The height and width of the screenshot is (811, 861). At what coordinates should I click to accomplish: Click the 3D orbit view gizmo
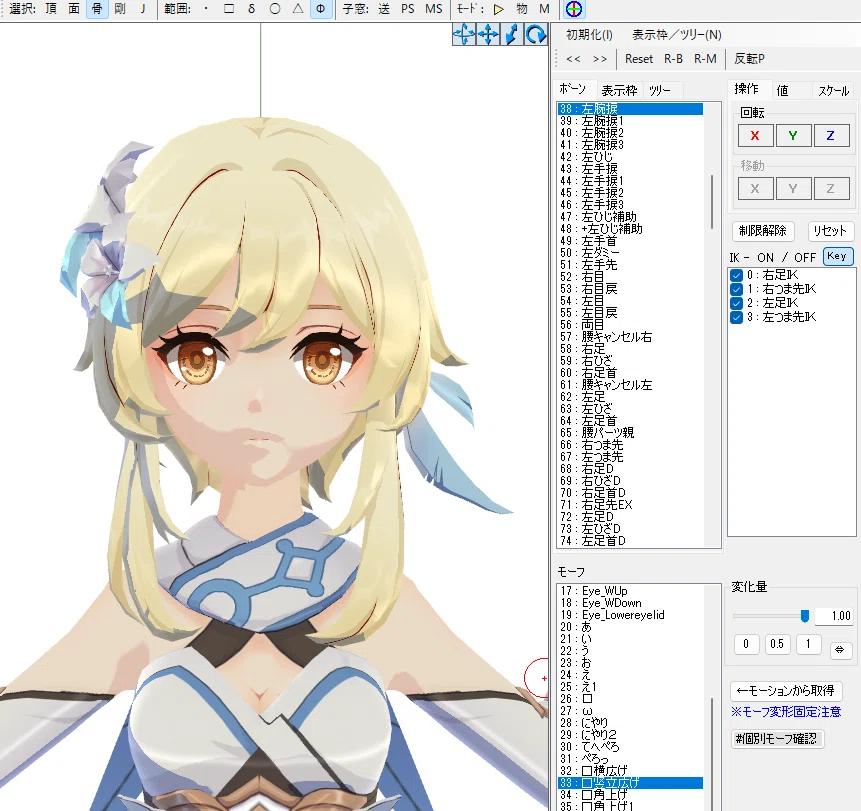464,35
